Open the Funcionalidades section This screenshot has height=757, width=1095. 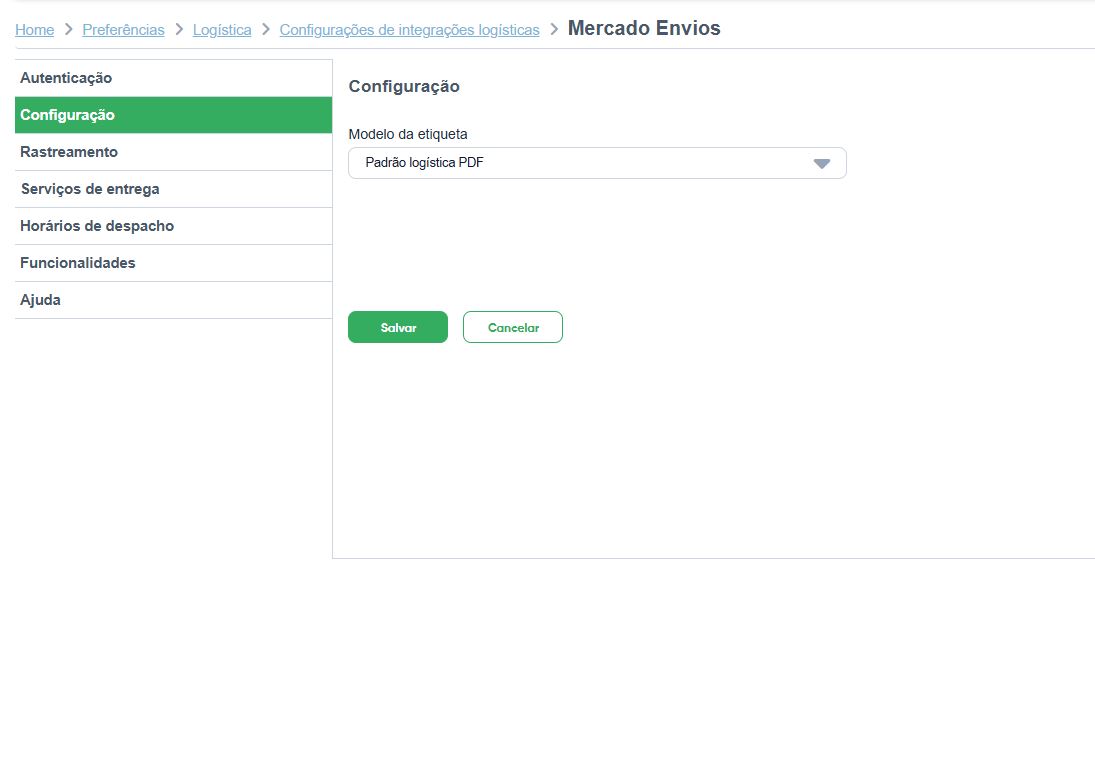click(77, 262)
